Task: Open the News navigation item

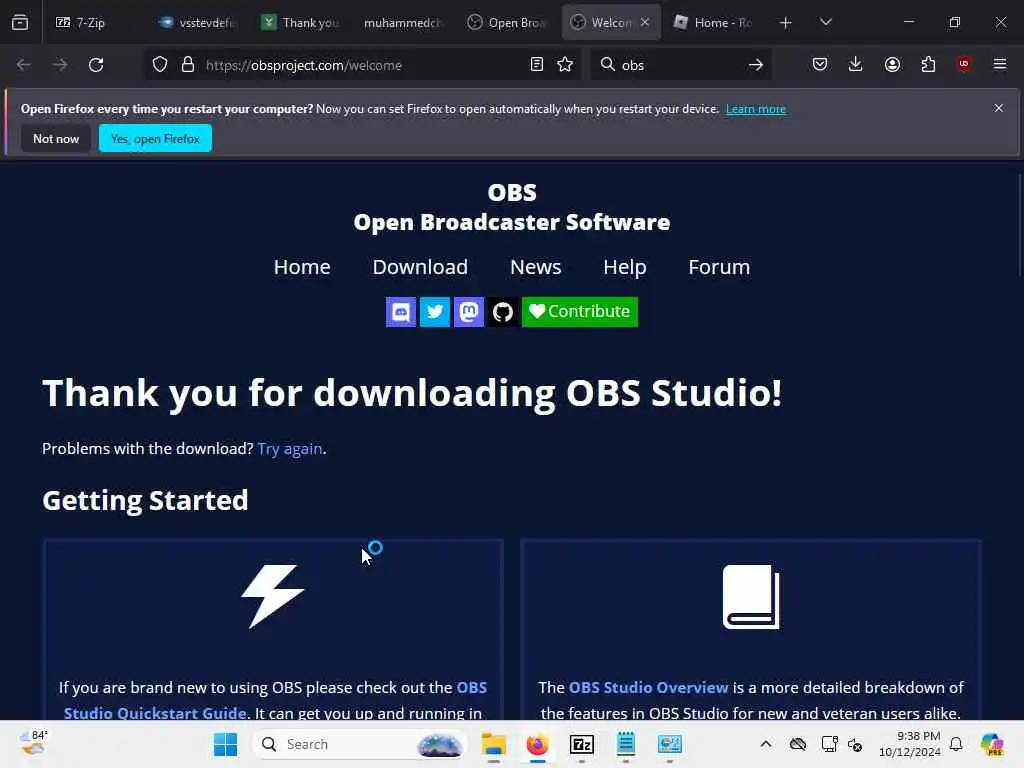Action: (536, 267)
